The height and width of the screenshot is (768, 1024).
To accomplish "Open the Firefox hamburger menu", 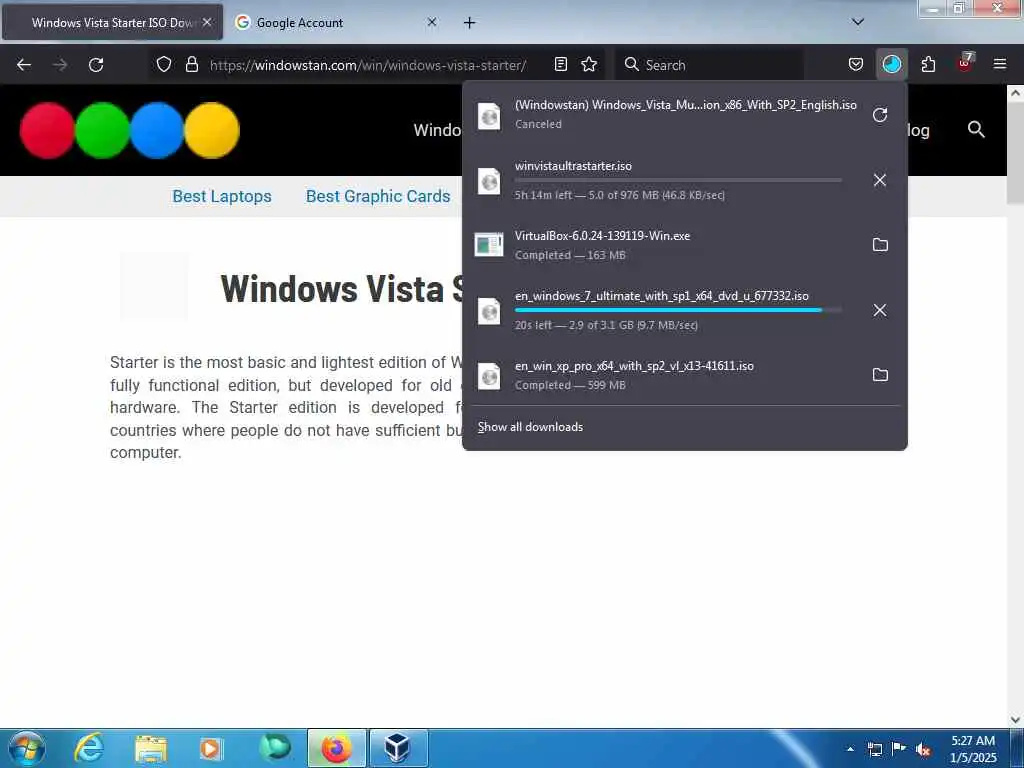I will click(1000, 65).
